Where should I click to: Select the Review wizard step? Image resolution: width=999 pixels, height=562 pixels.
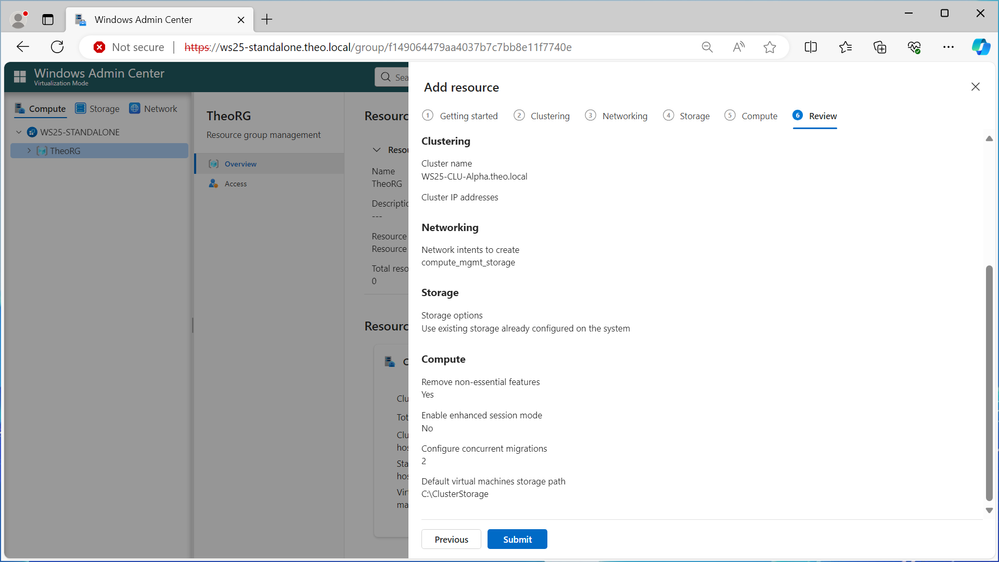pyautogui.click(x=815, y=116)
